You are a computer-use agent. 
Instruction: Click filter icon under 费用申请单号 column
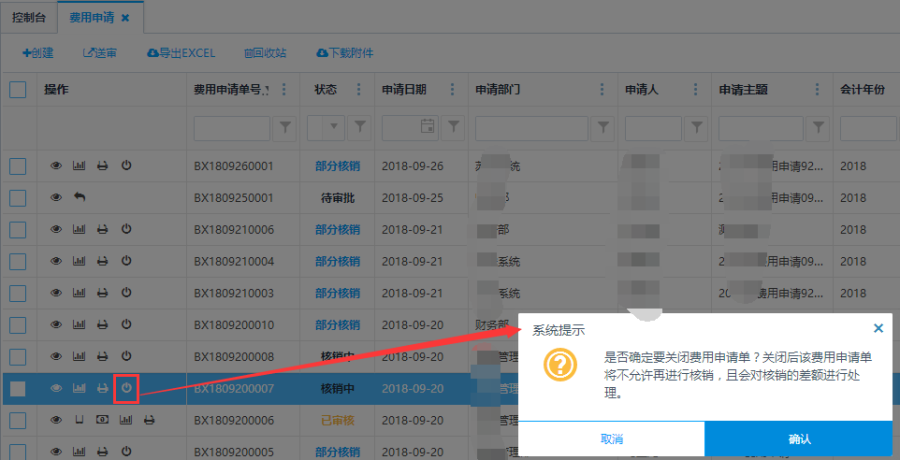[x=285, y=127]
